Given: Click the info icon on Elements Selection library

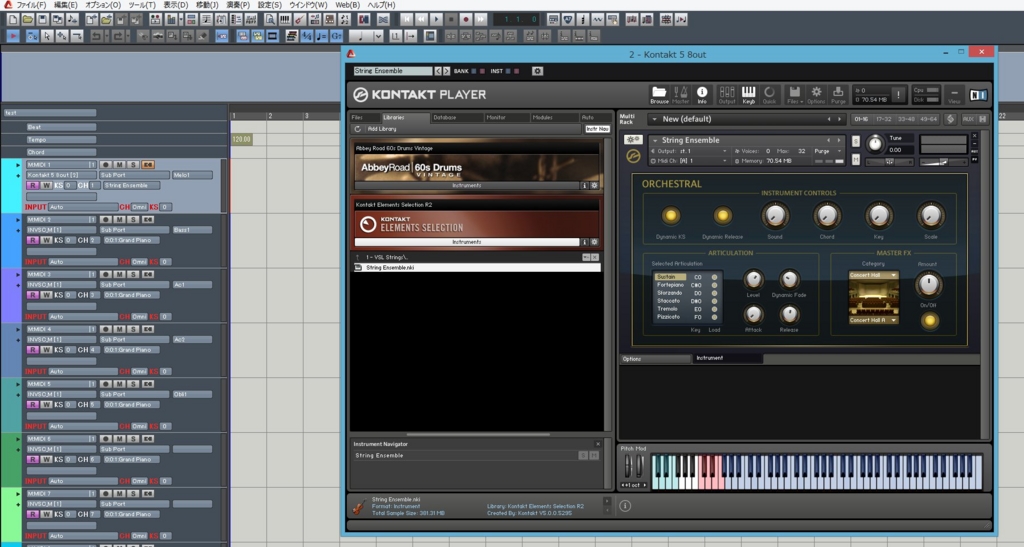Looking at the screenshot, I should click(585, 242).
